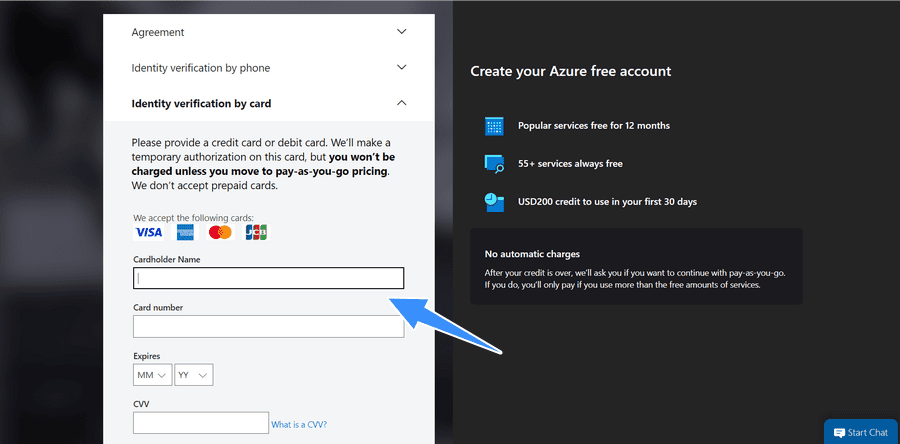This screenshot has width=900, height=444.
Task: Click 'We accept the following cards:' text
Action: coord(193,218)
